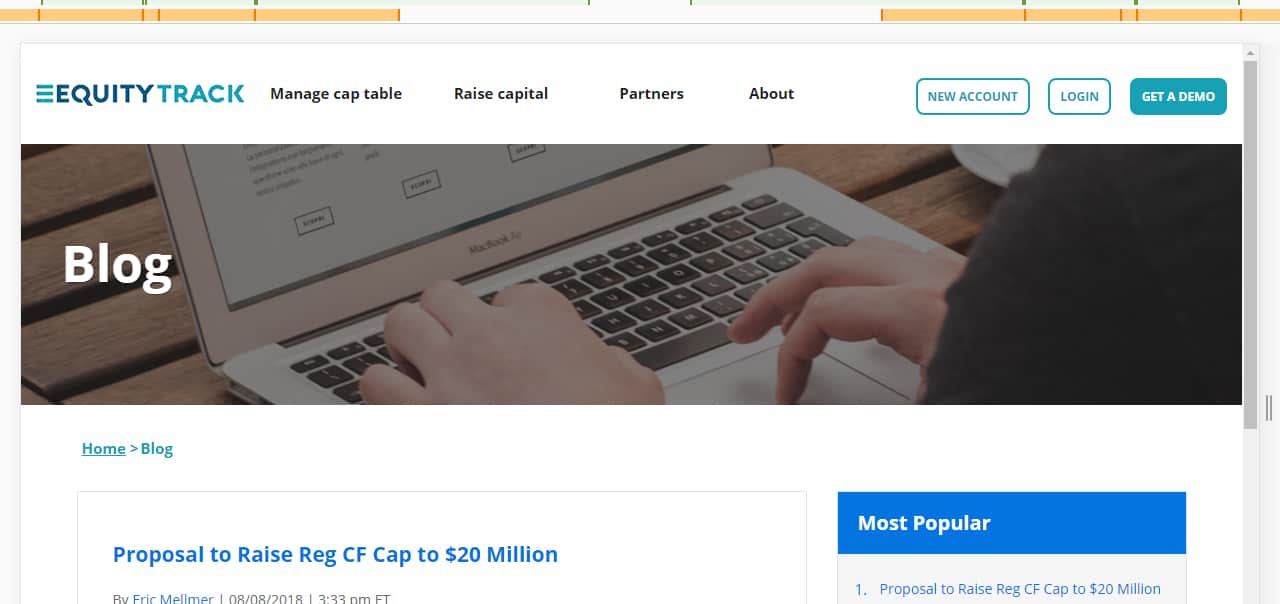Open first Most Popular list item link
The width and height of the screenshot is (1280, 604).
(x=1020, y=589)
